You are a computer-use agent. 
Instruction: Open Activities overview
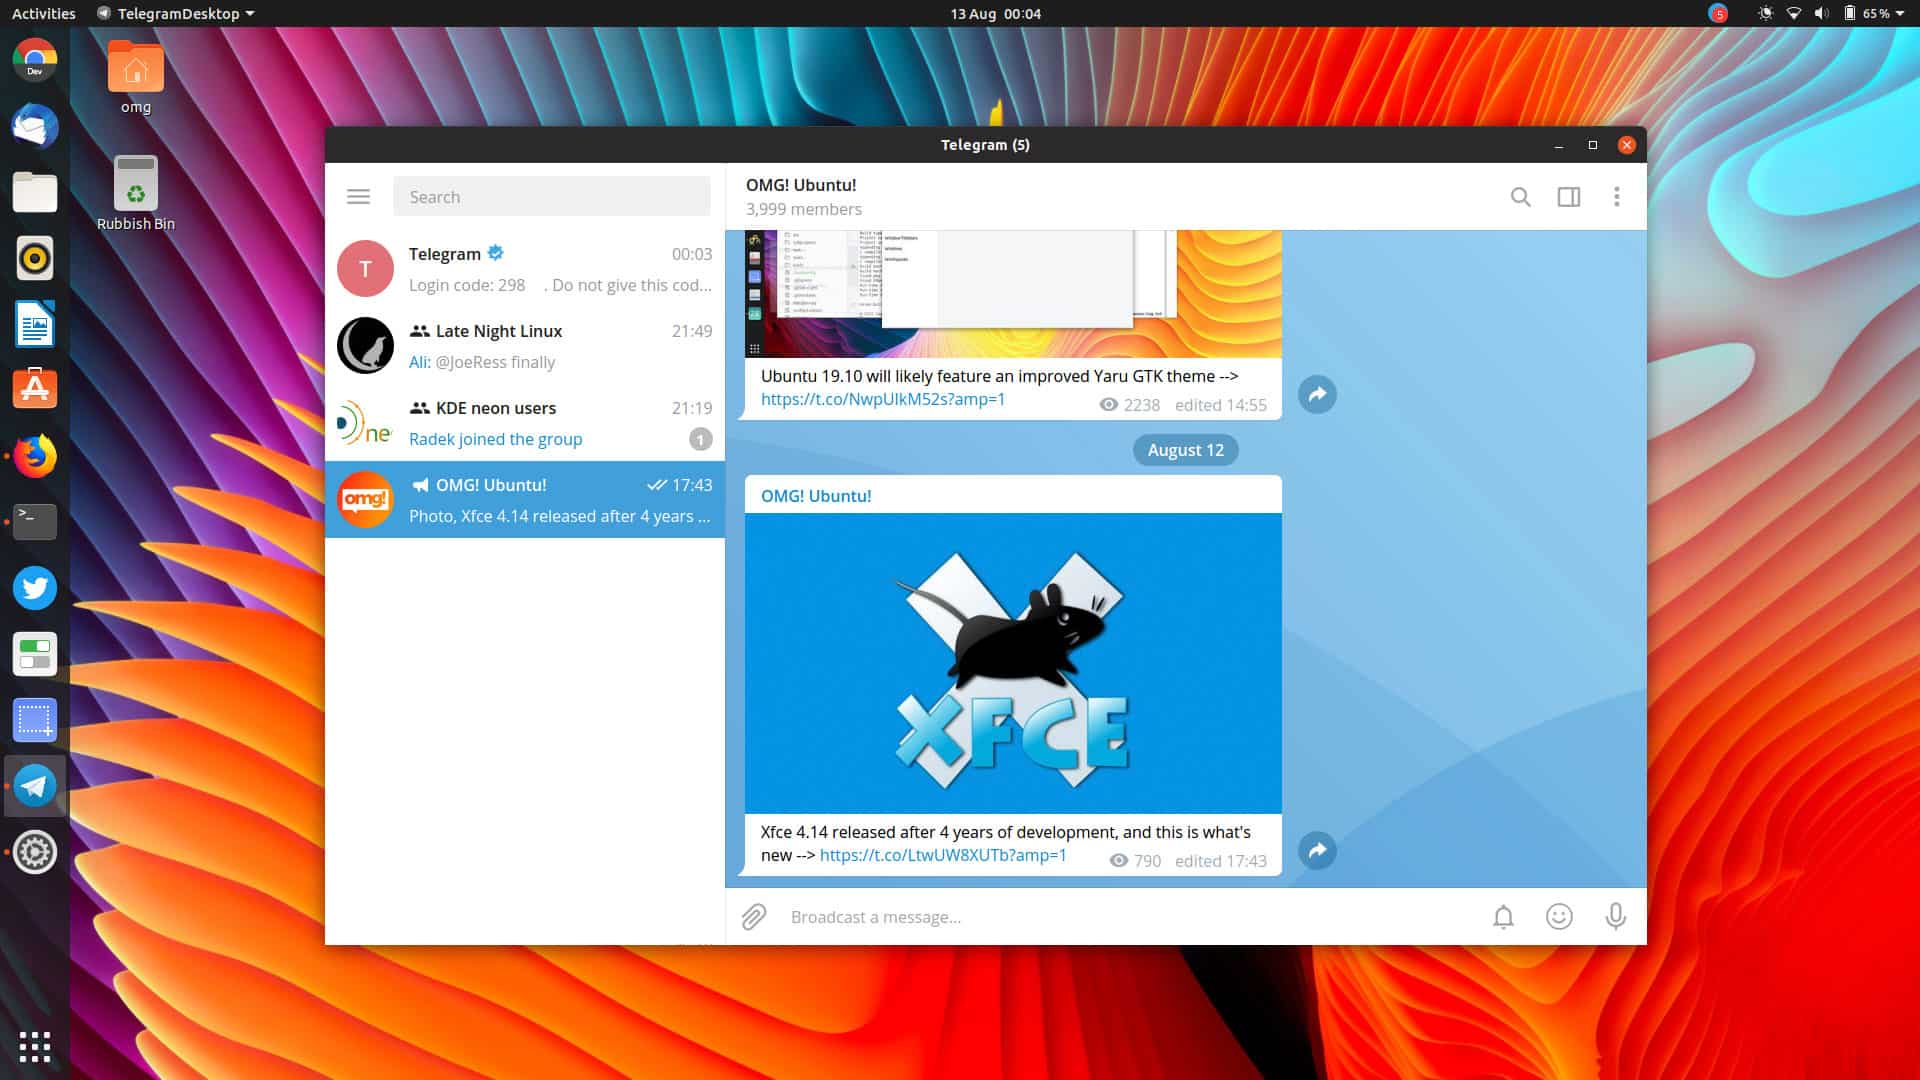coord(43,14)
